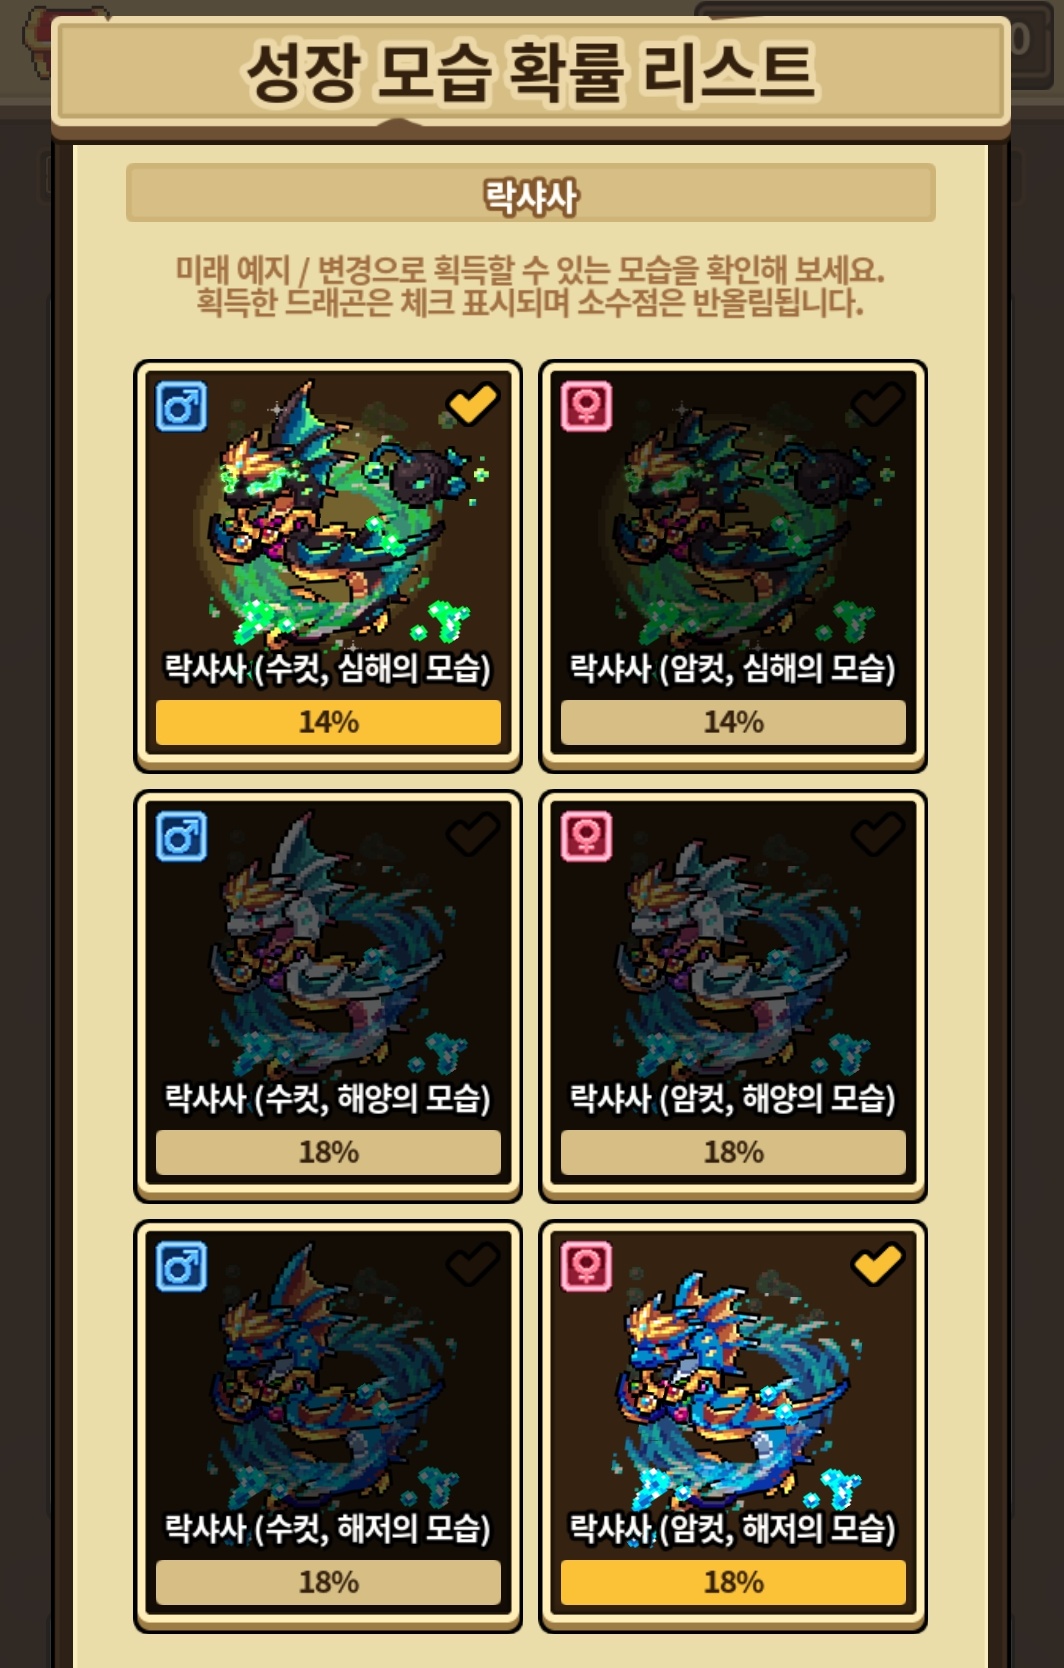The width and height of the screenshot is (1064, 1668).
Task: Click the male icon on 해저의 모습 card
Action: pos(182,1267)
